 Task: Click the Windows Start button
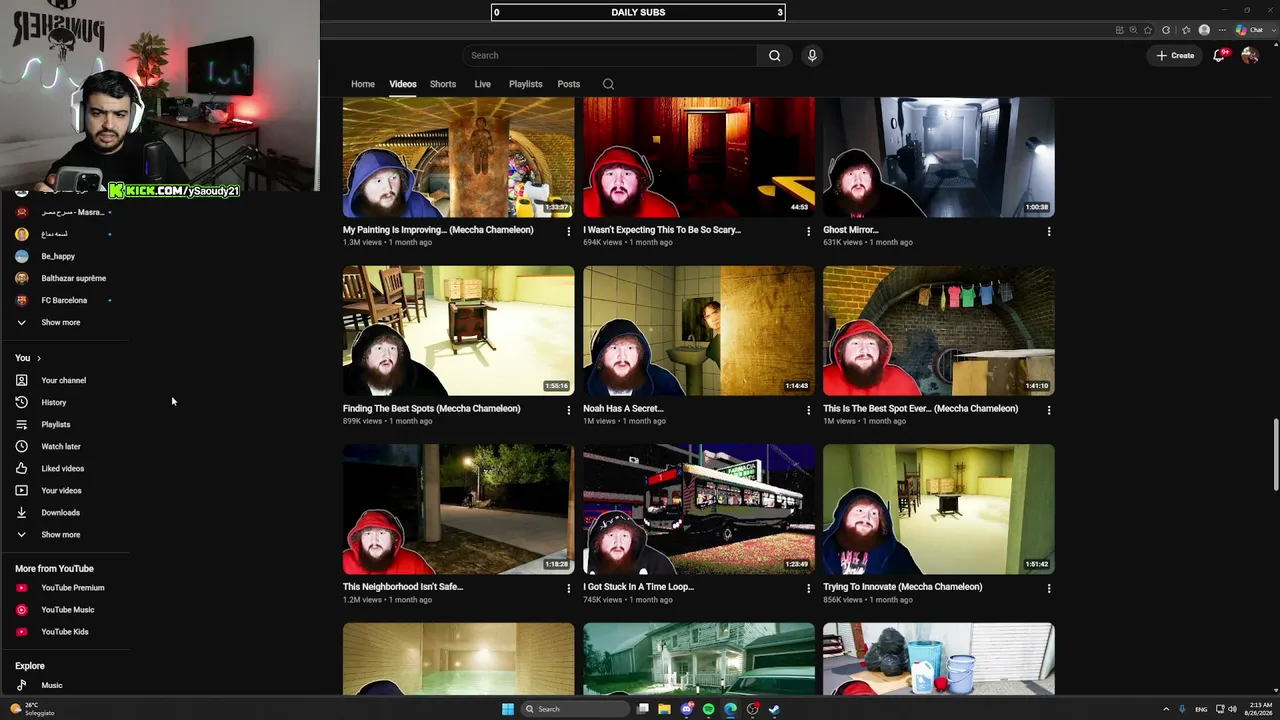click(508, 709)
